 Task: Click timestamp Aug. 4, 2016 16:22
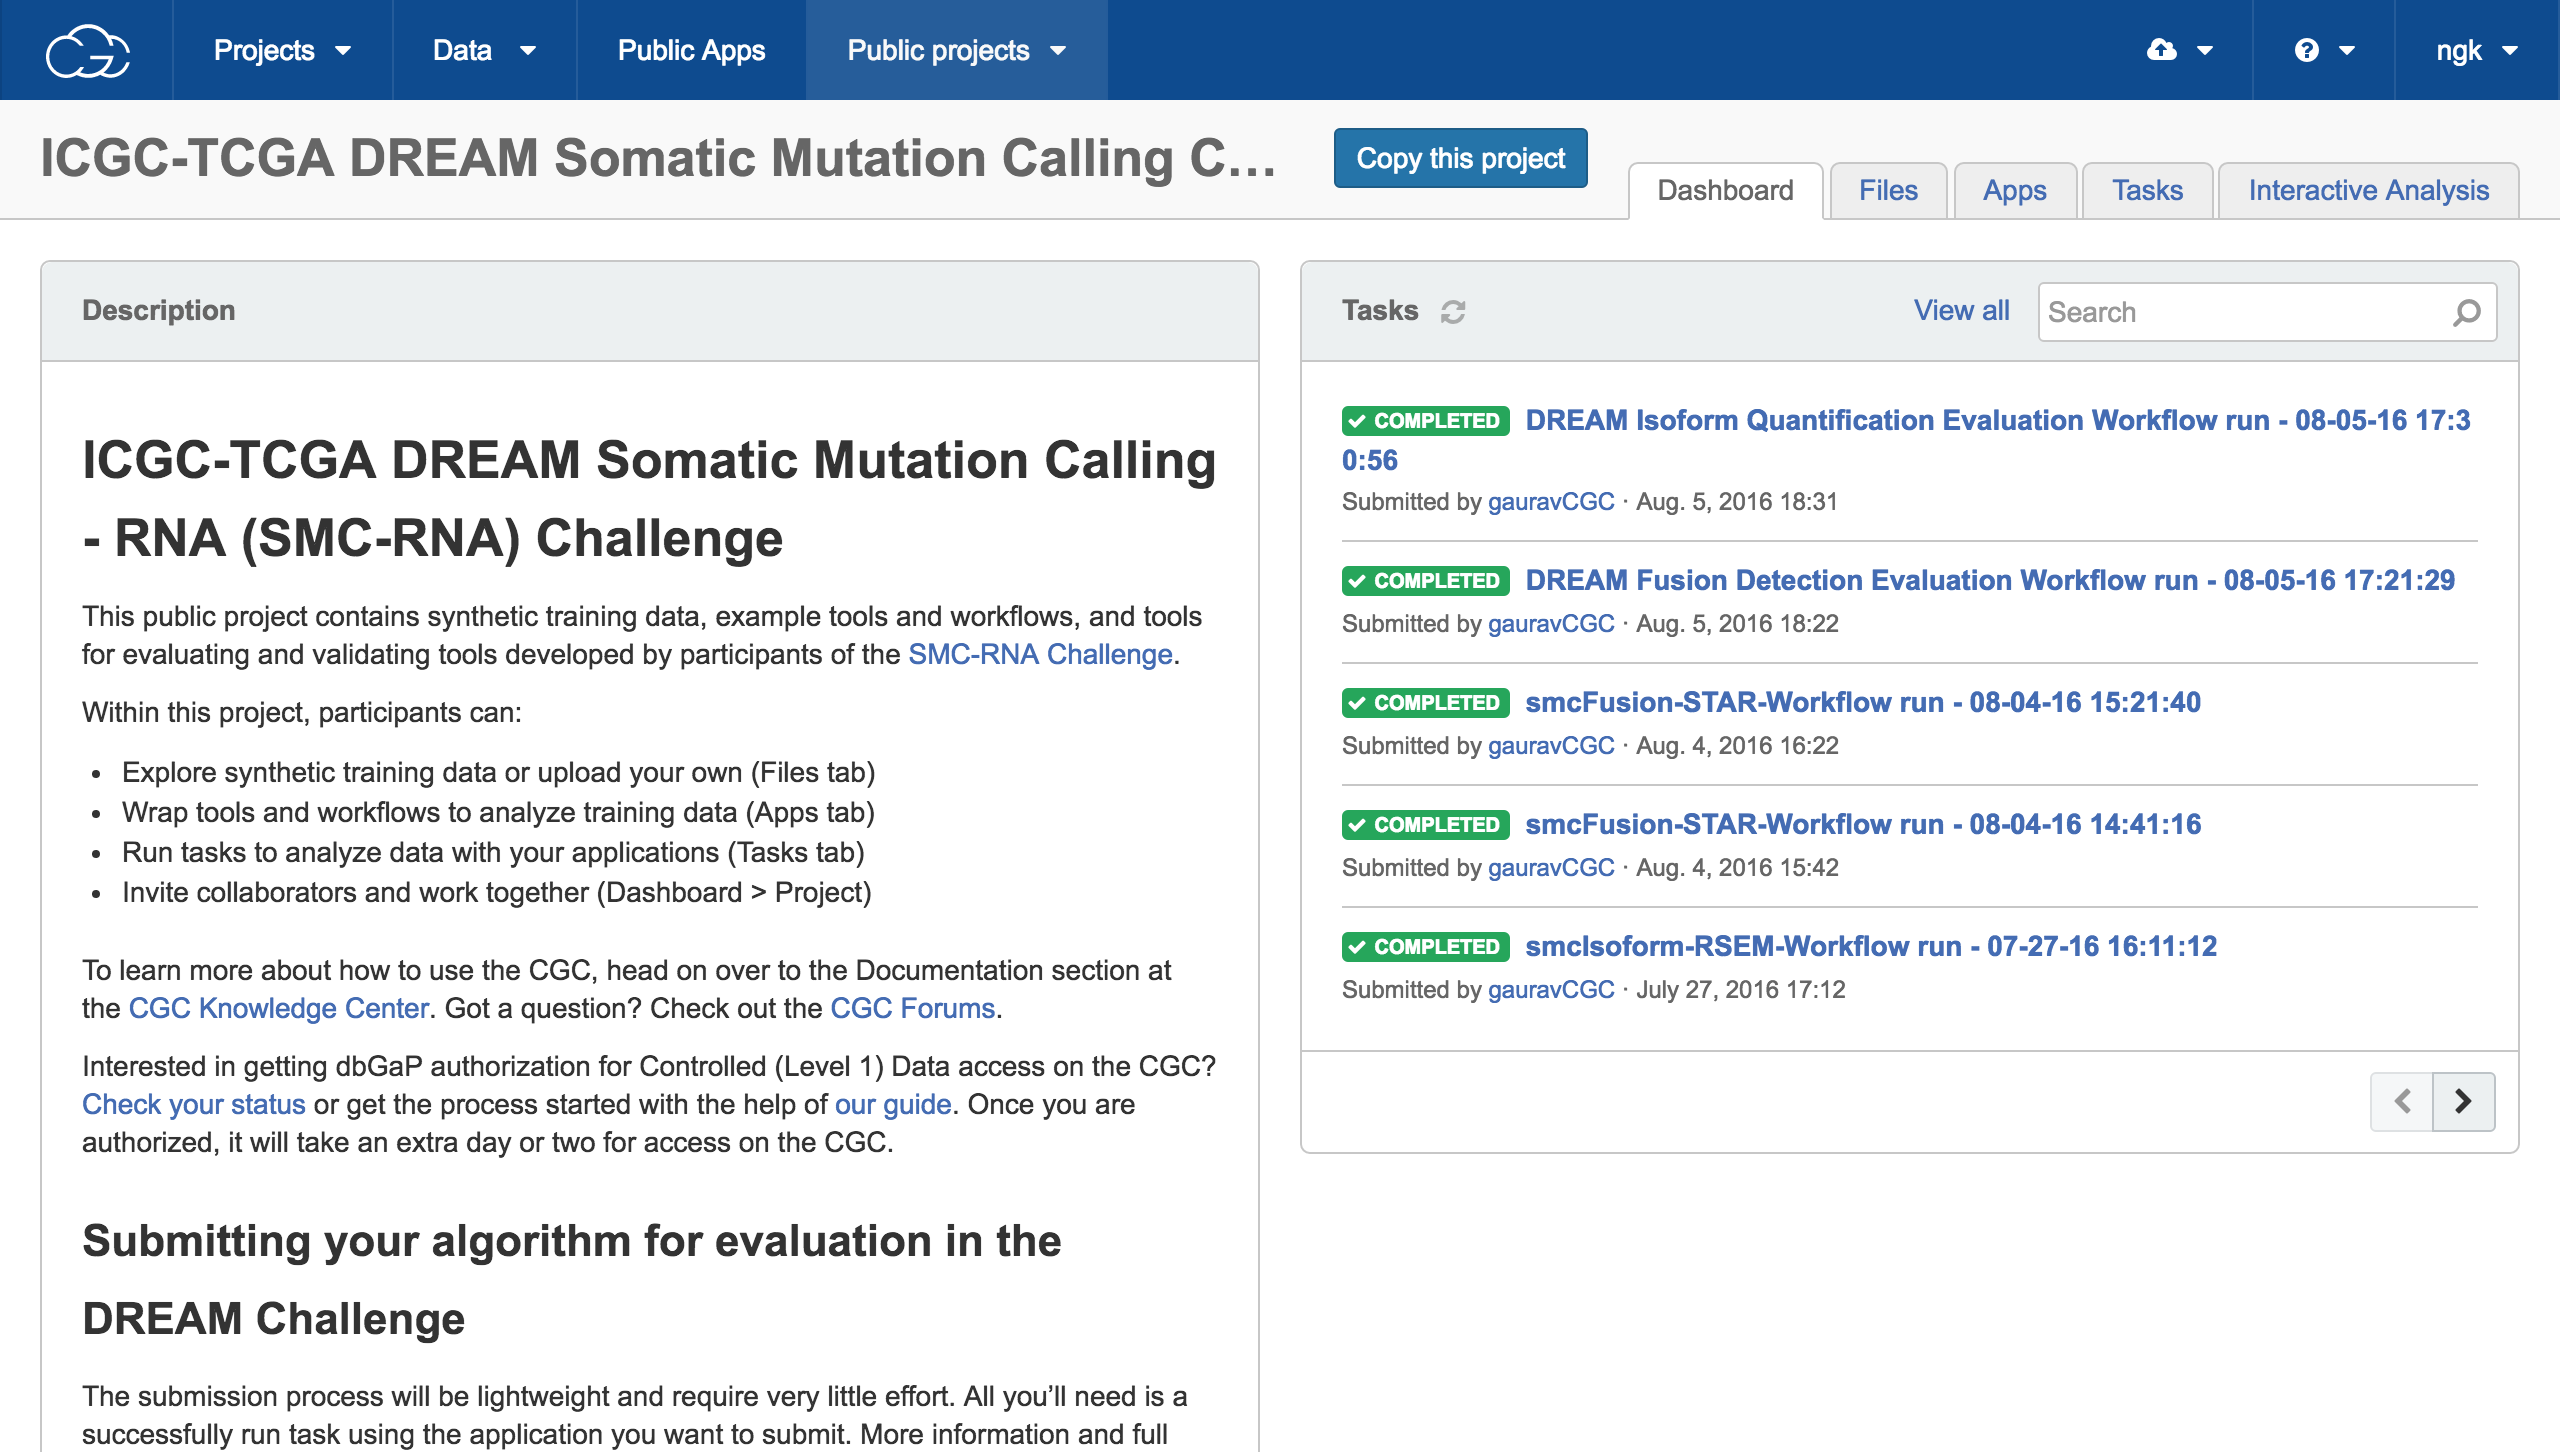tap(1737, 745)
